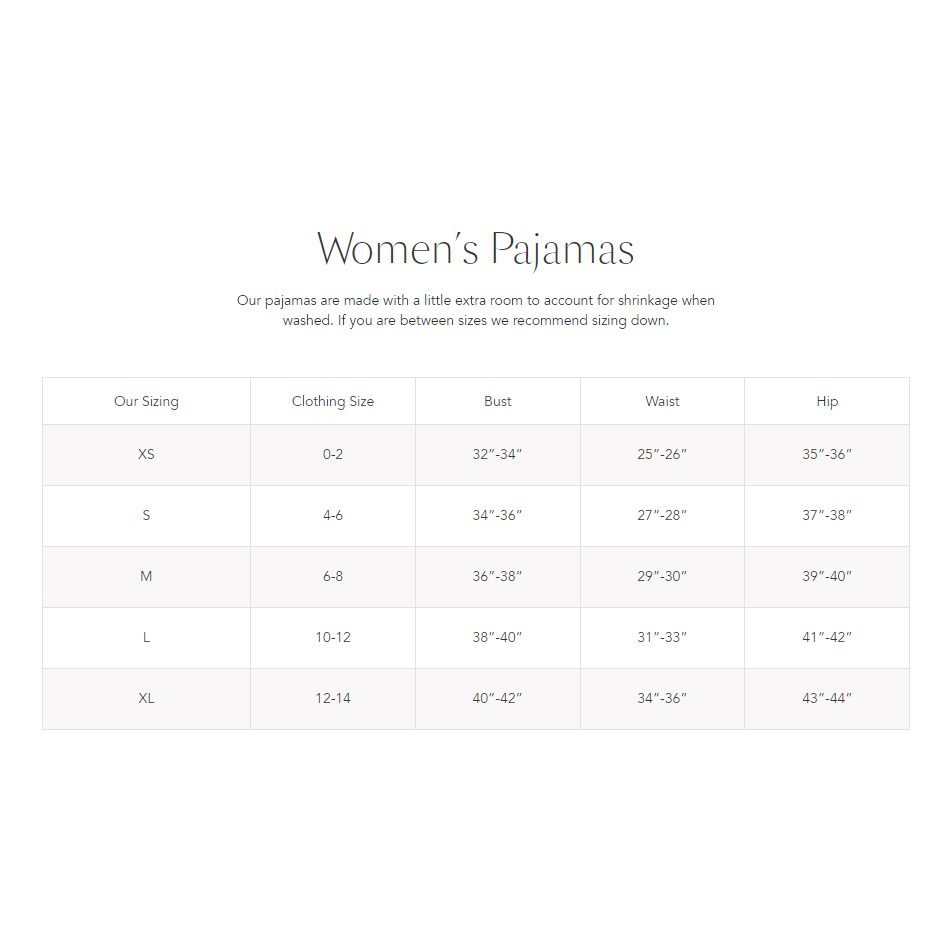Click the 10-12 clothing size cell

333,638
